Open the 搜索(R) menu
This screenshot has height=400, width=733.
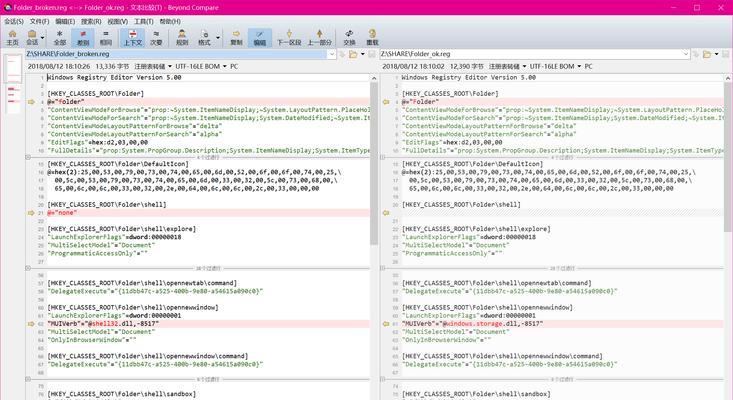(91, 21)
